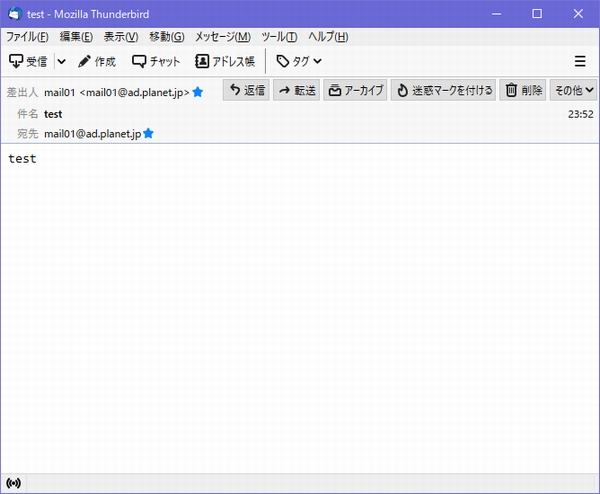Maximize the Thunderbird window
The image size is (600, 494).
tap(537, 14)
